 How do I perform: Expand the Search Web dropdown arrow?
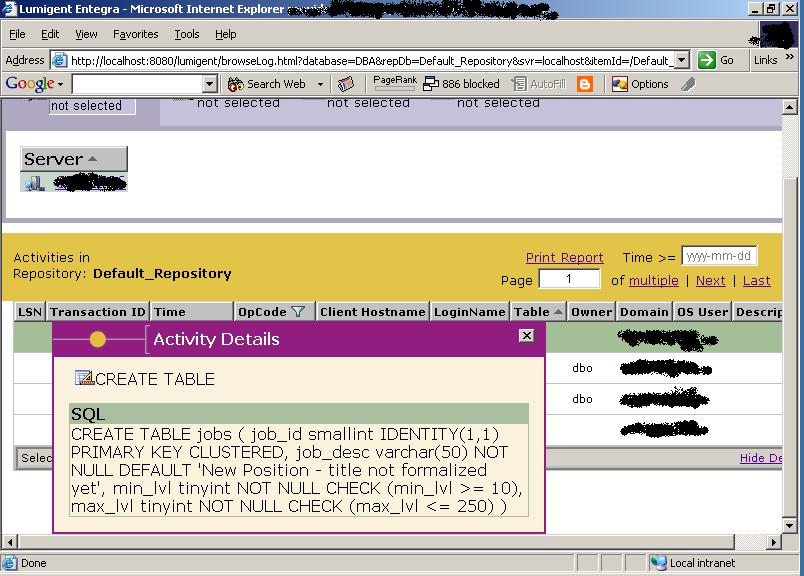click(x=318, y=84)
